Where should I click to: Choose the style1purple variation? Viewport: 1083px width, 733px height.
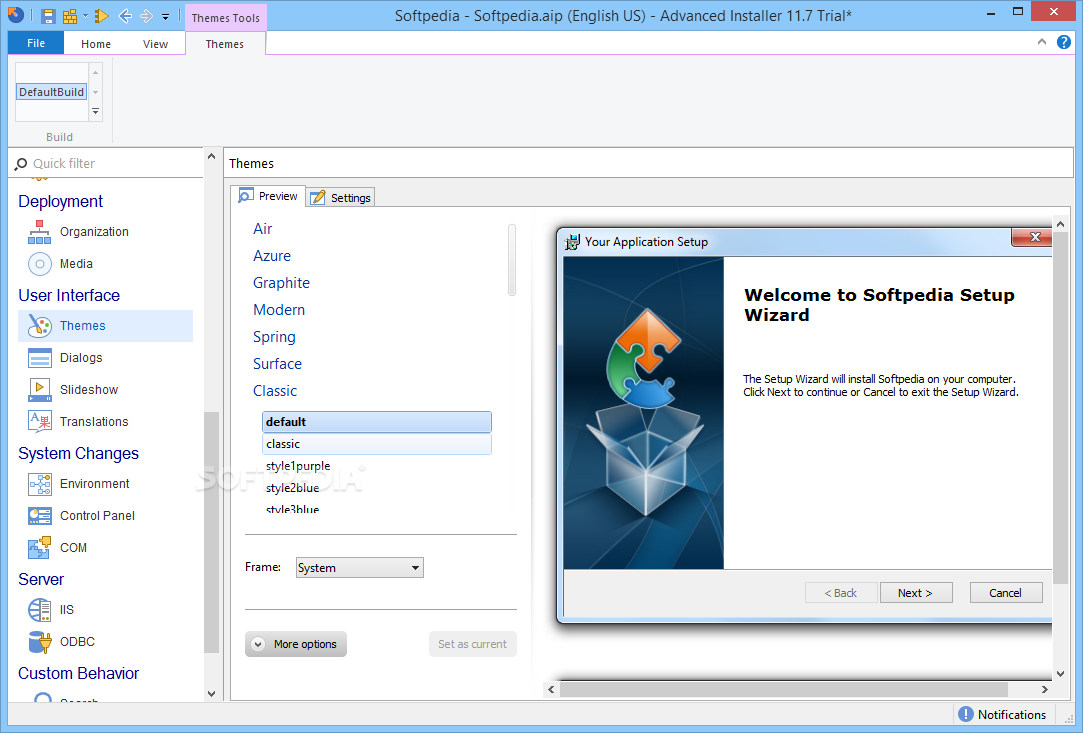(298, 466)
